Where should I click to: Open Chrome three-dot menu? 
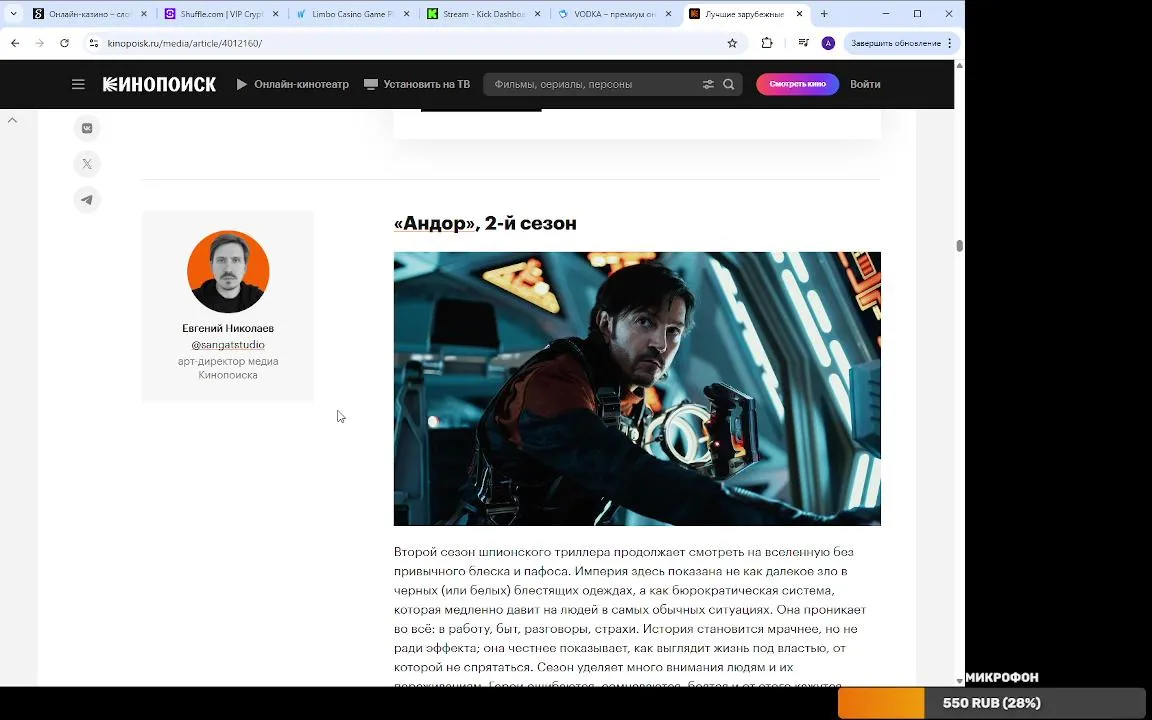tap(950, 43)
